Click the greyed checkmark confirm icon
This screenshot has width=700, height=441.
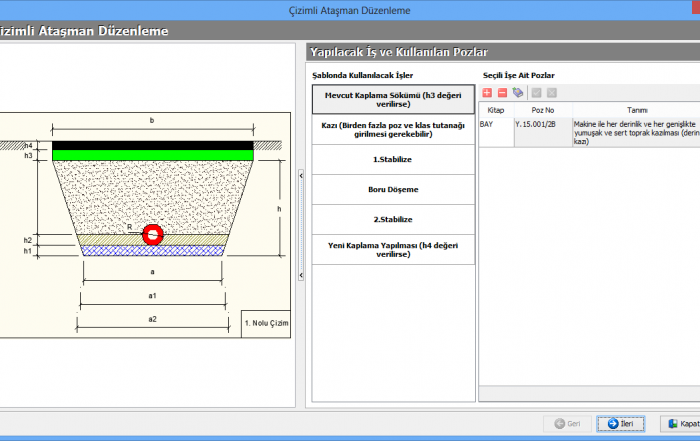536,92
